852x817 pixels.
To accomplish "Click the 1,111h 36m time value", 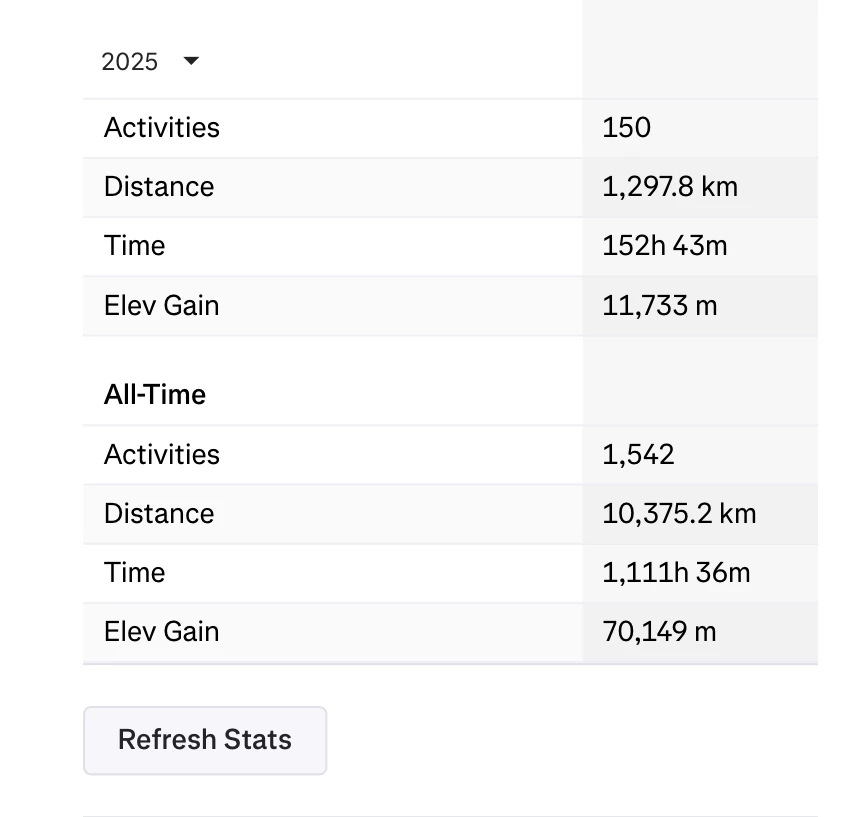I will coord(676,573).
